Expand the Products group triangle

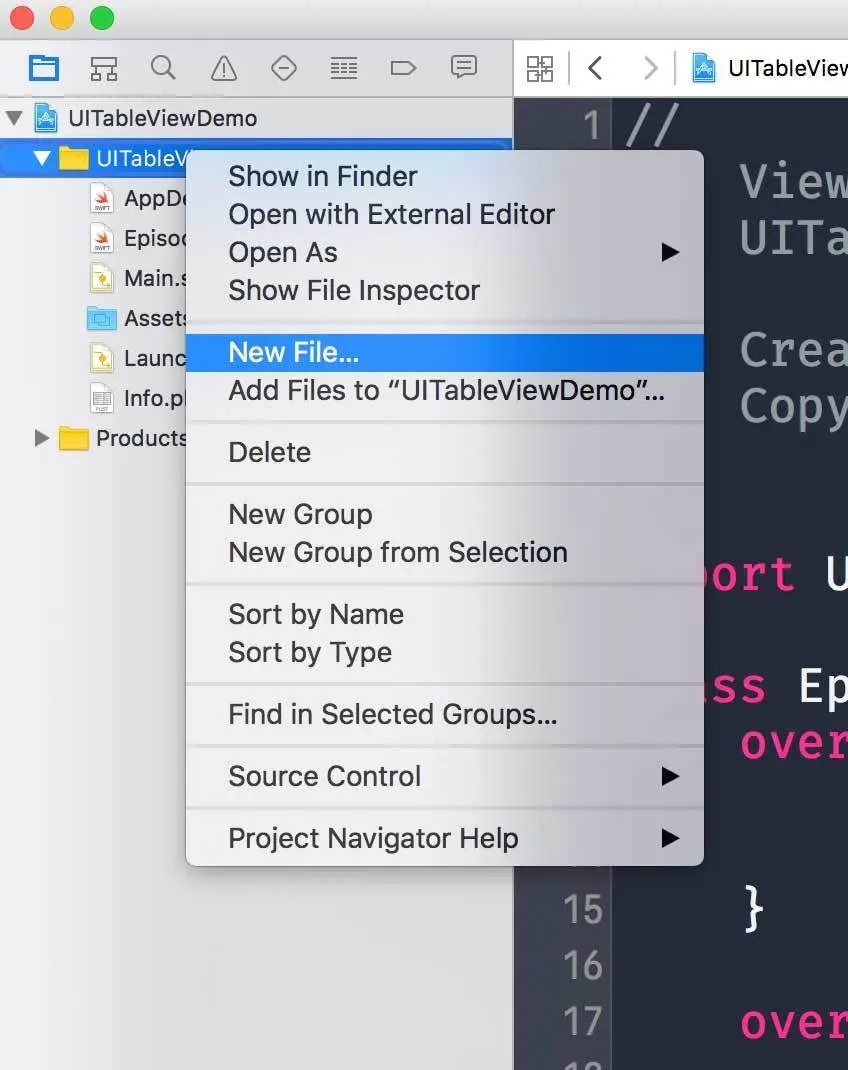[x=42, y=438]
